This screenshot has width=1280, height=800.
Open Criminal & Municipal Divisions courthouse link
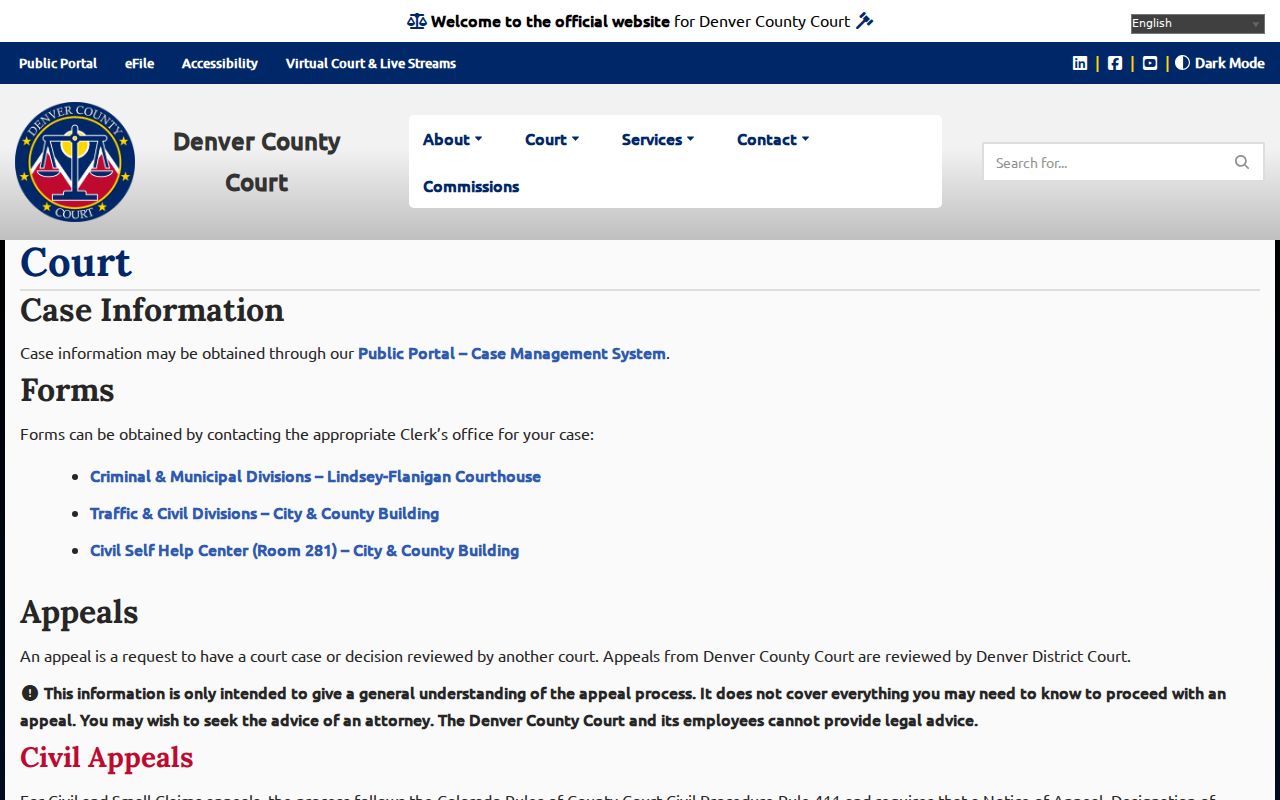point(315,476)
